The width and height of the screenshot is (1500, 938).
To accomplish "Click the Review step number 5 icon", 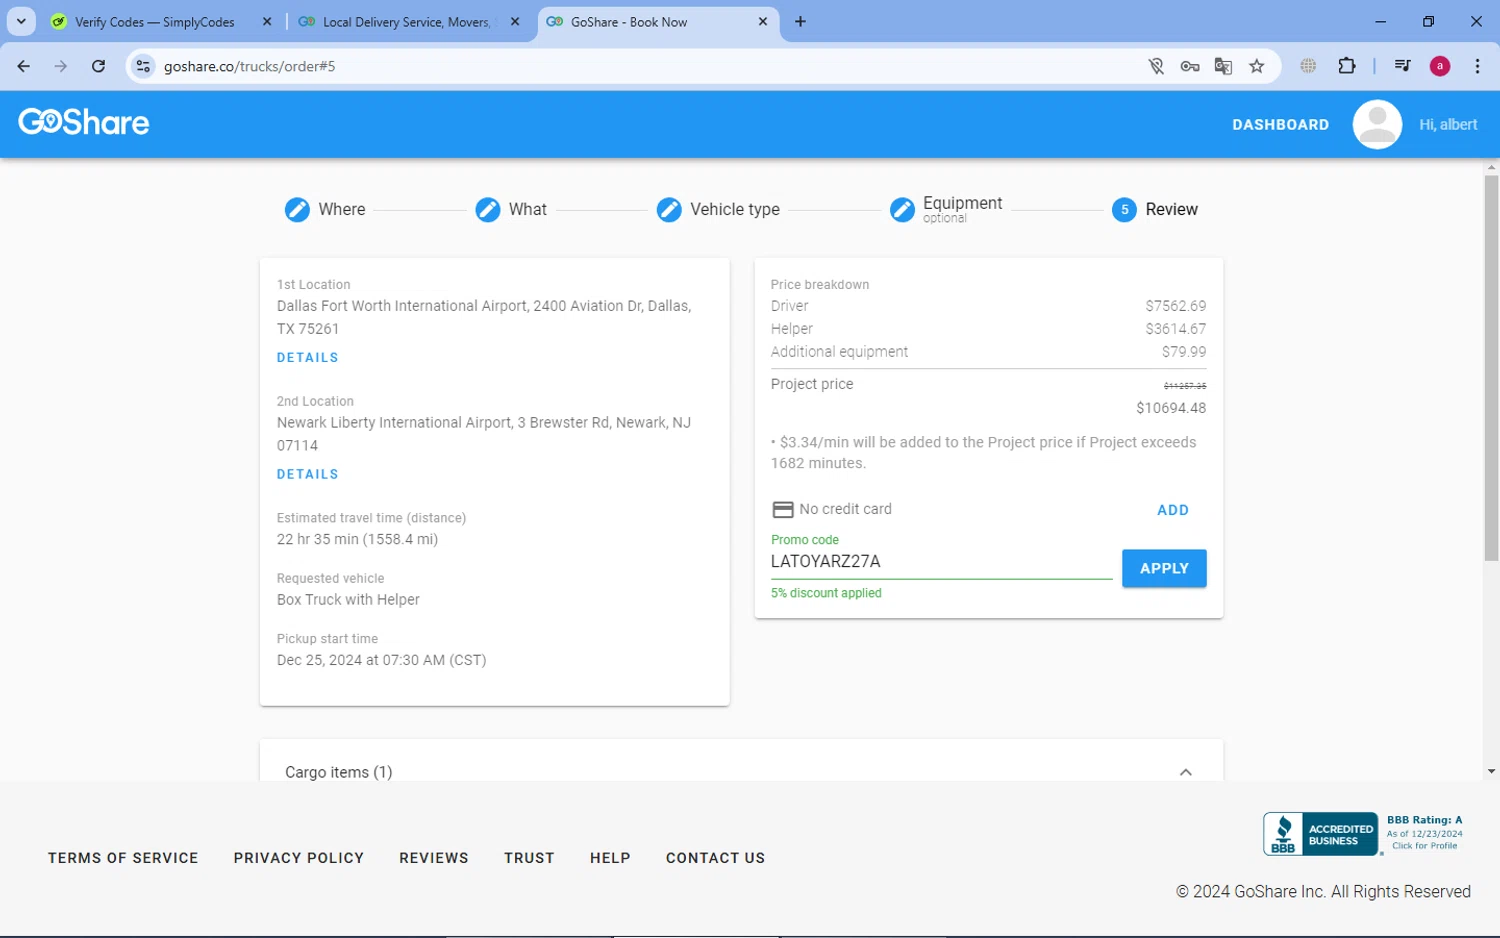I will [x=1124, y=209].
